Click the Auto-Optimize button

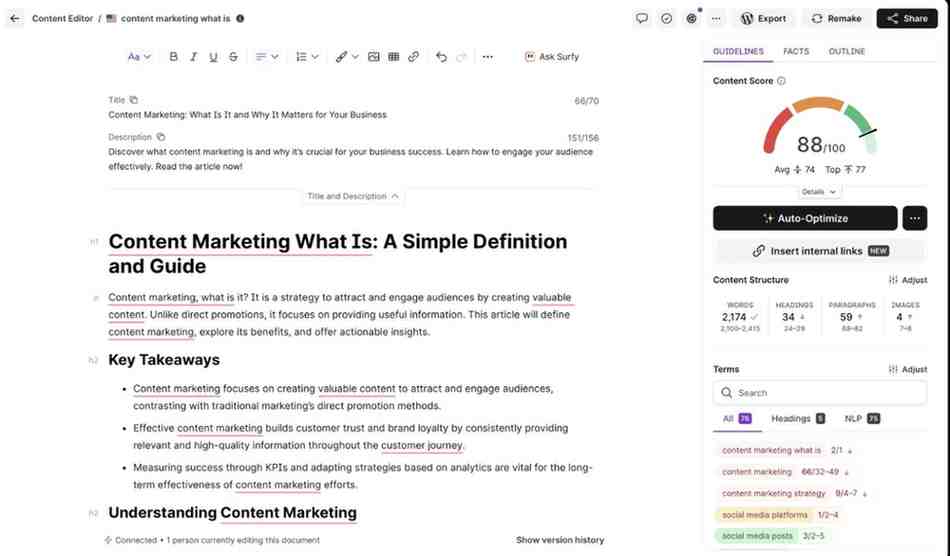(x=805, y=218)
